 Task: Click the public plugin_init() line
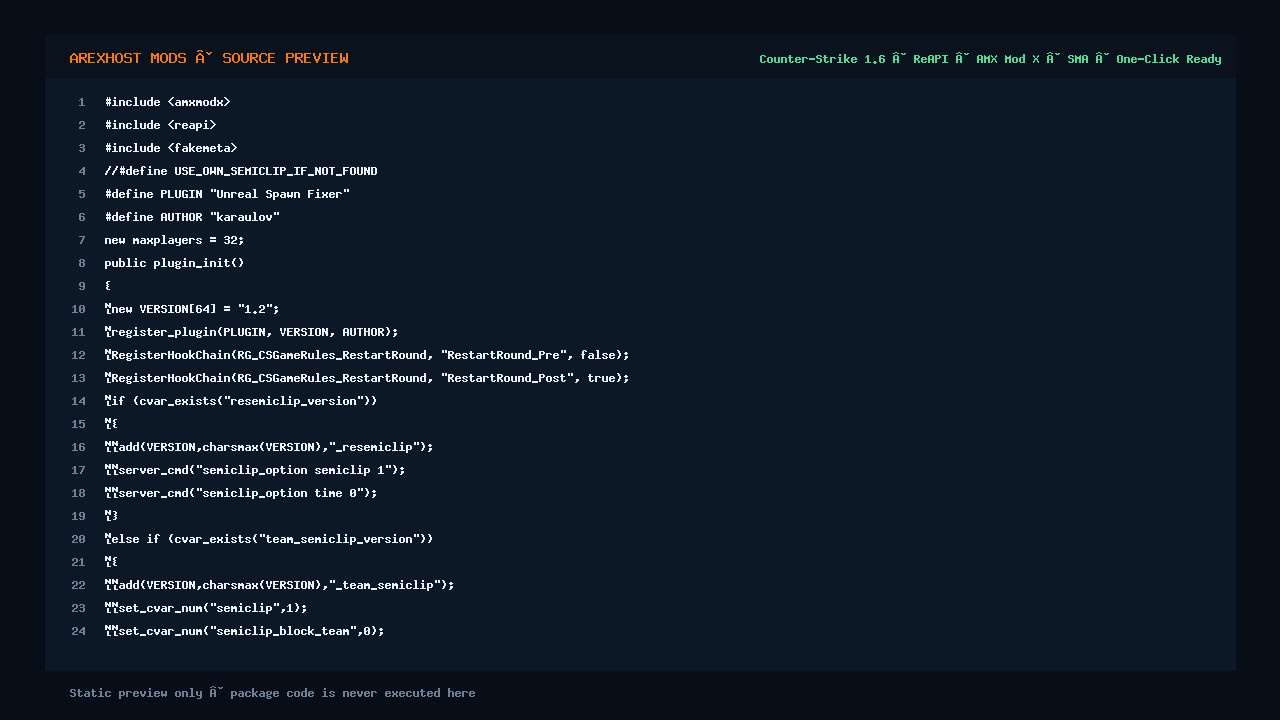coord(174,263)
